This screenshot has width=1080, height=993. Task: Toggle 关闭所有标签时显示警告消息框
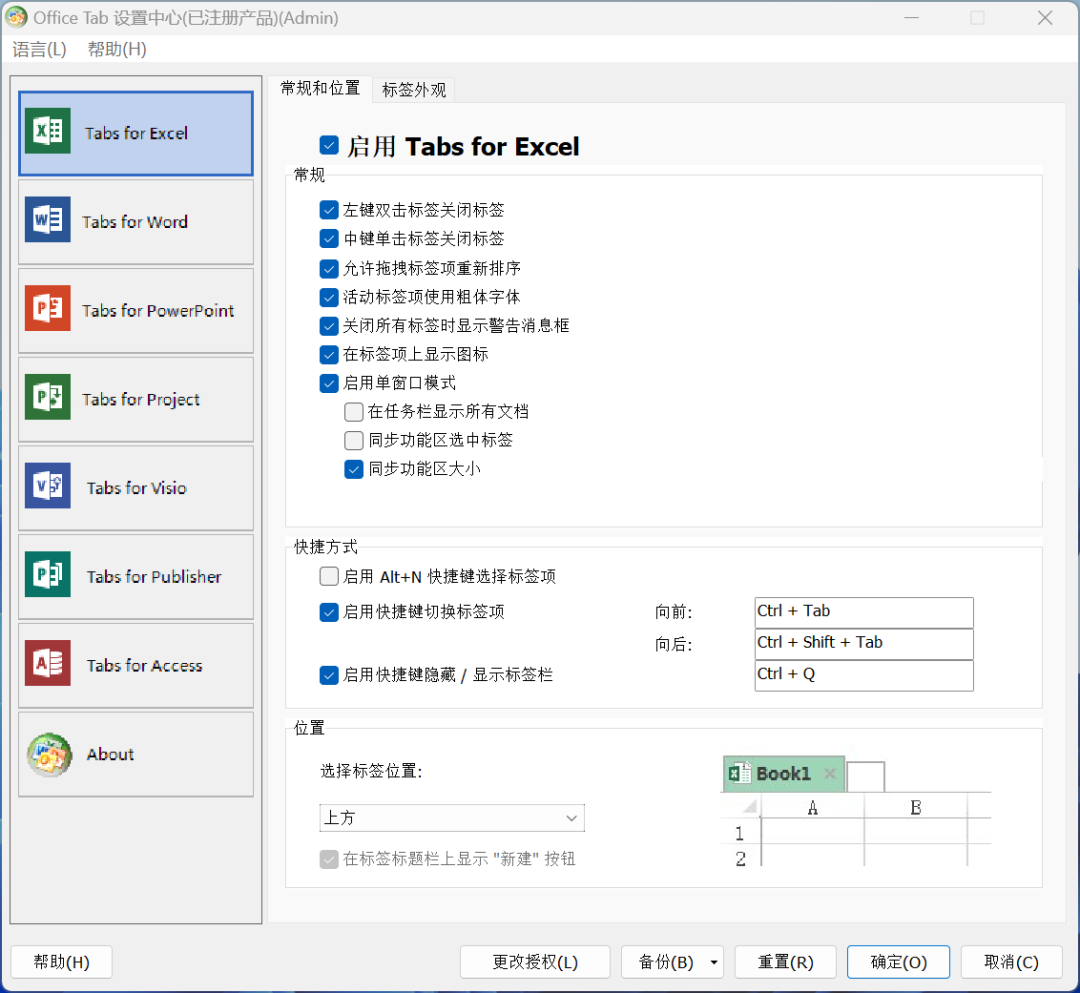click(x=329, y=326)
